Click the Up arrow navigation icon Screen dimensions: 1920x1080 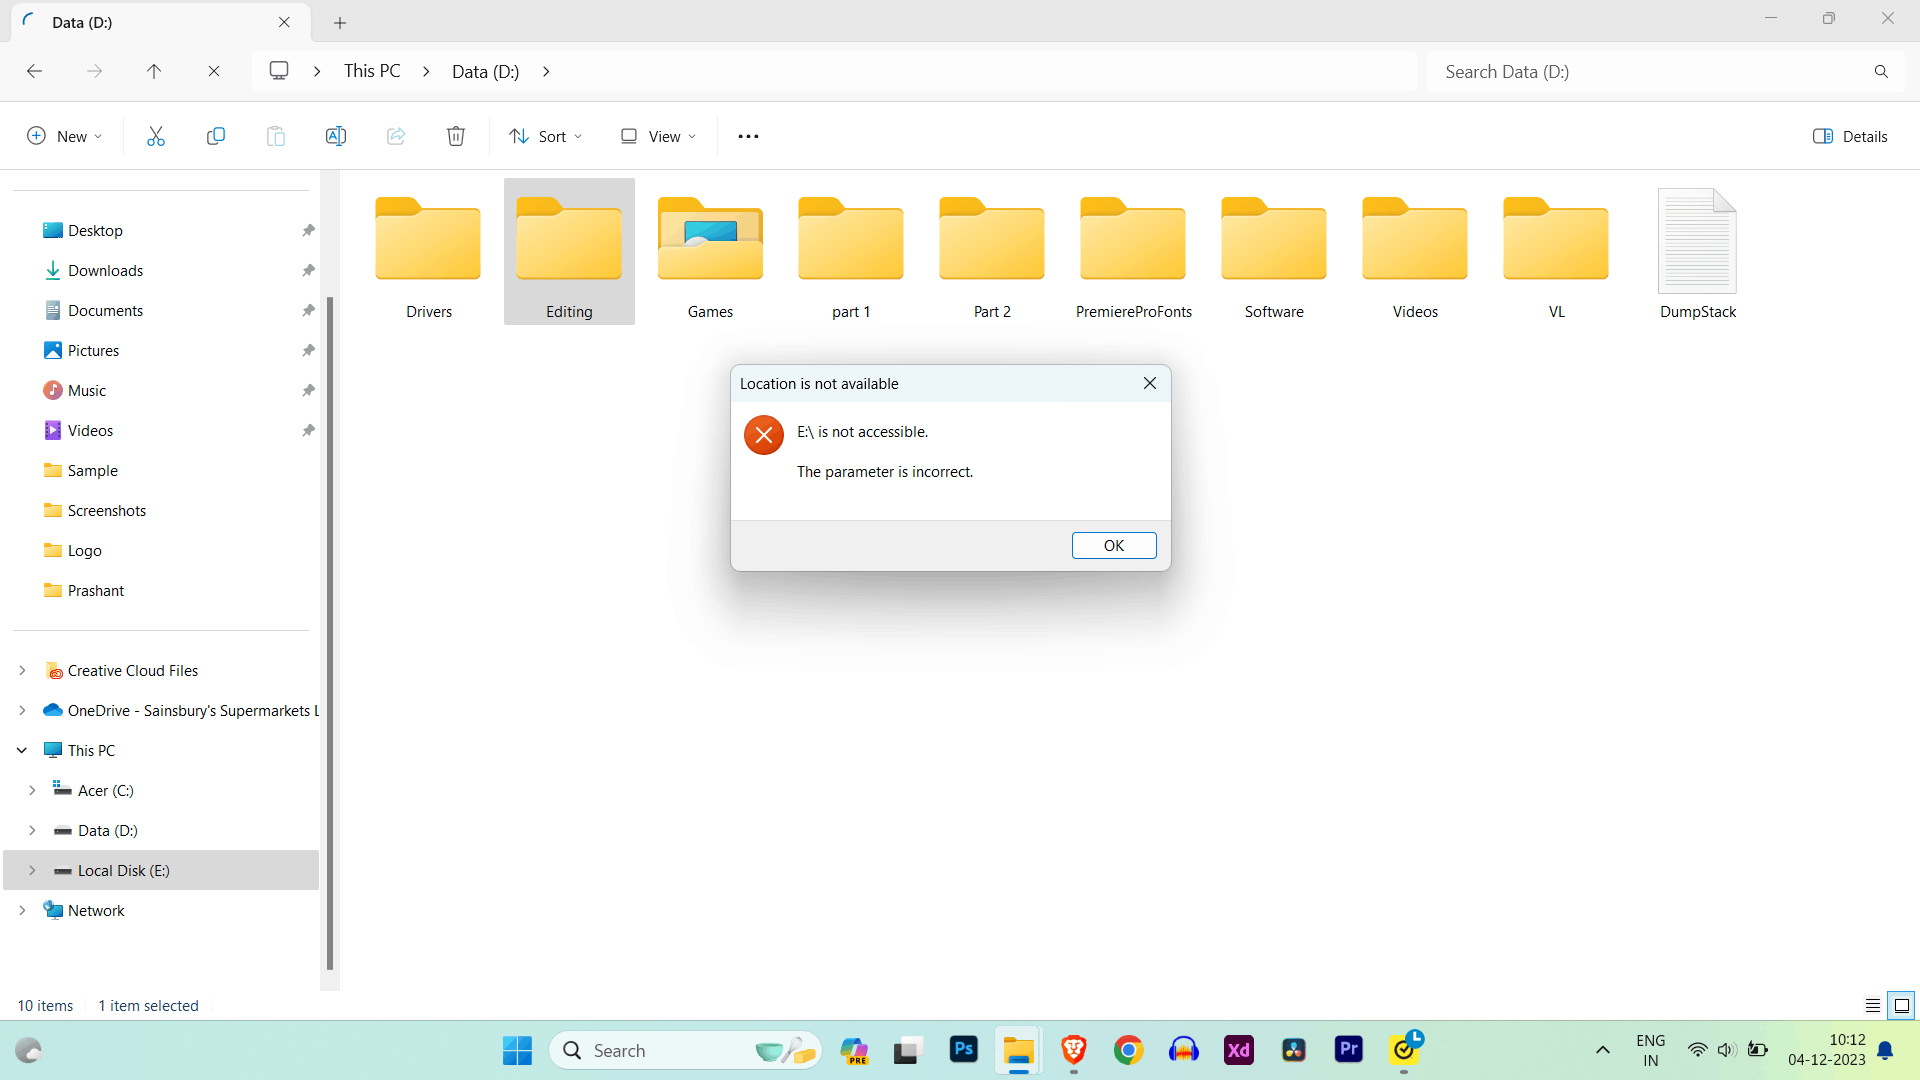[x=154, y=72]
